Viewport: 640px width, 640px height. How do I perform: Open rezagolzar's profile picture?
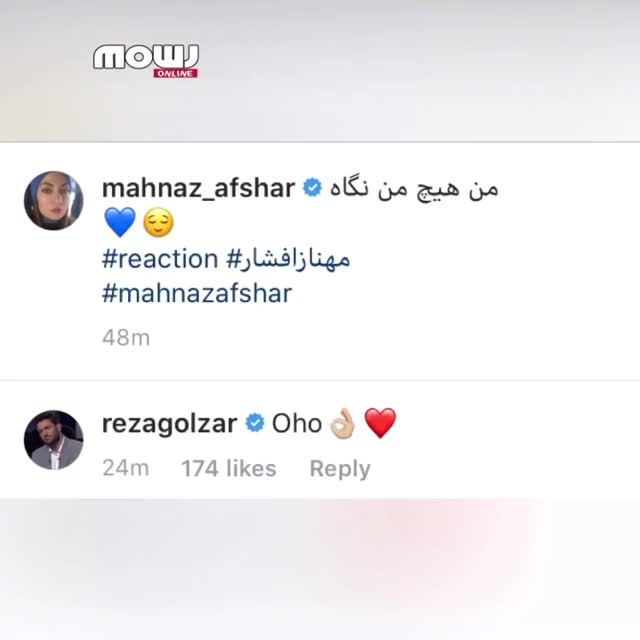coord(53,440)
